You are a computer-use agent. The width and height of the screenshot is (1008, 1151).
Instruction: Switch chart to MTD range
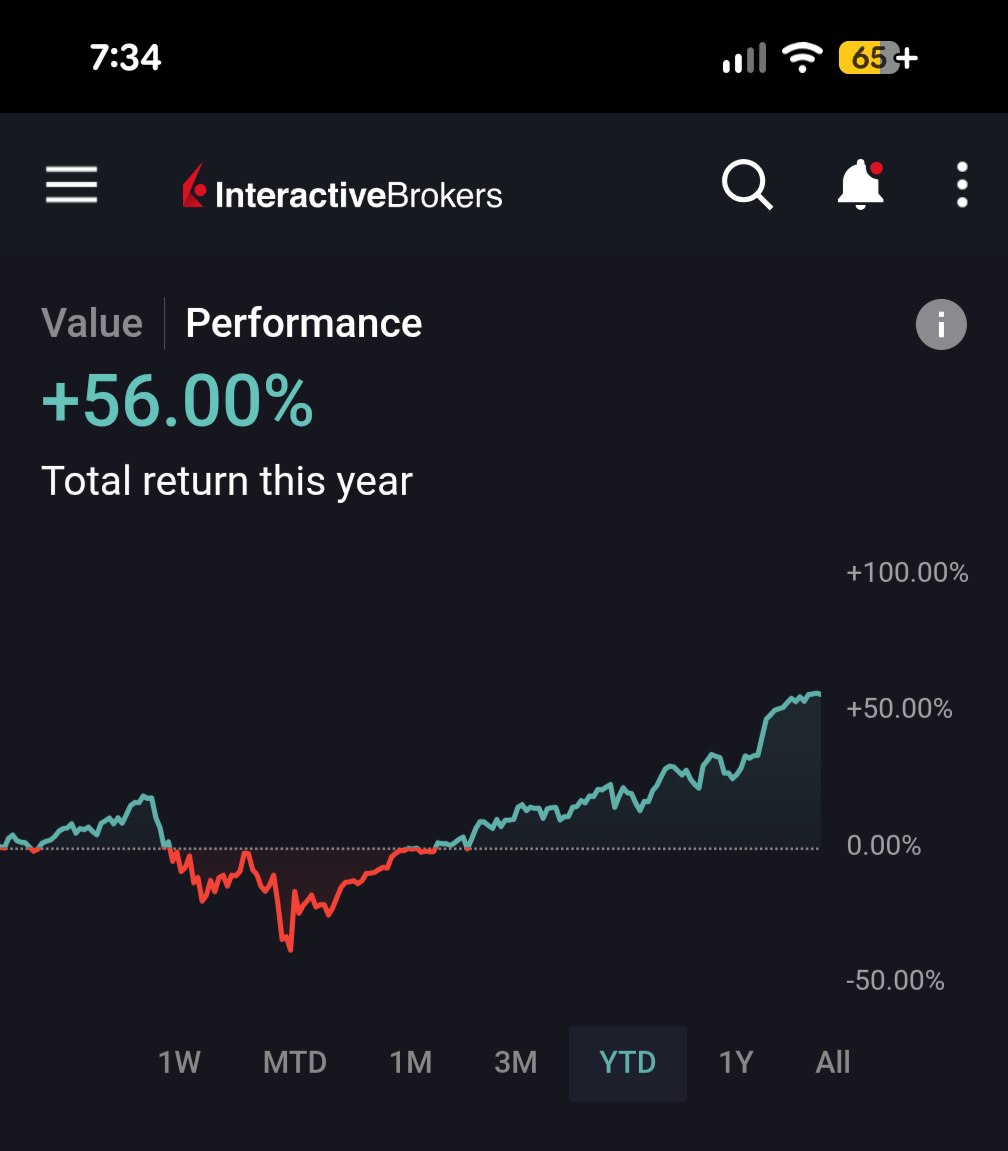295,1062
